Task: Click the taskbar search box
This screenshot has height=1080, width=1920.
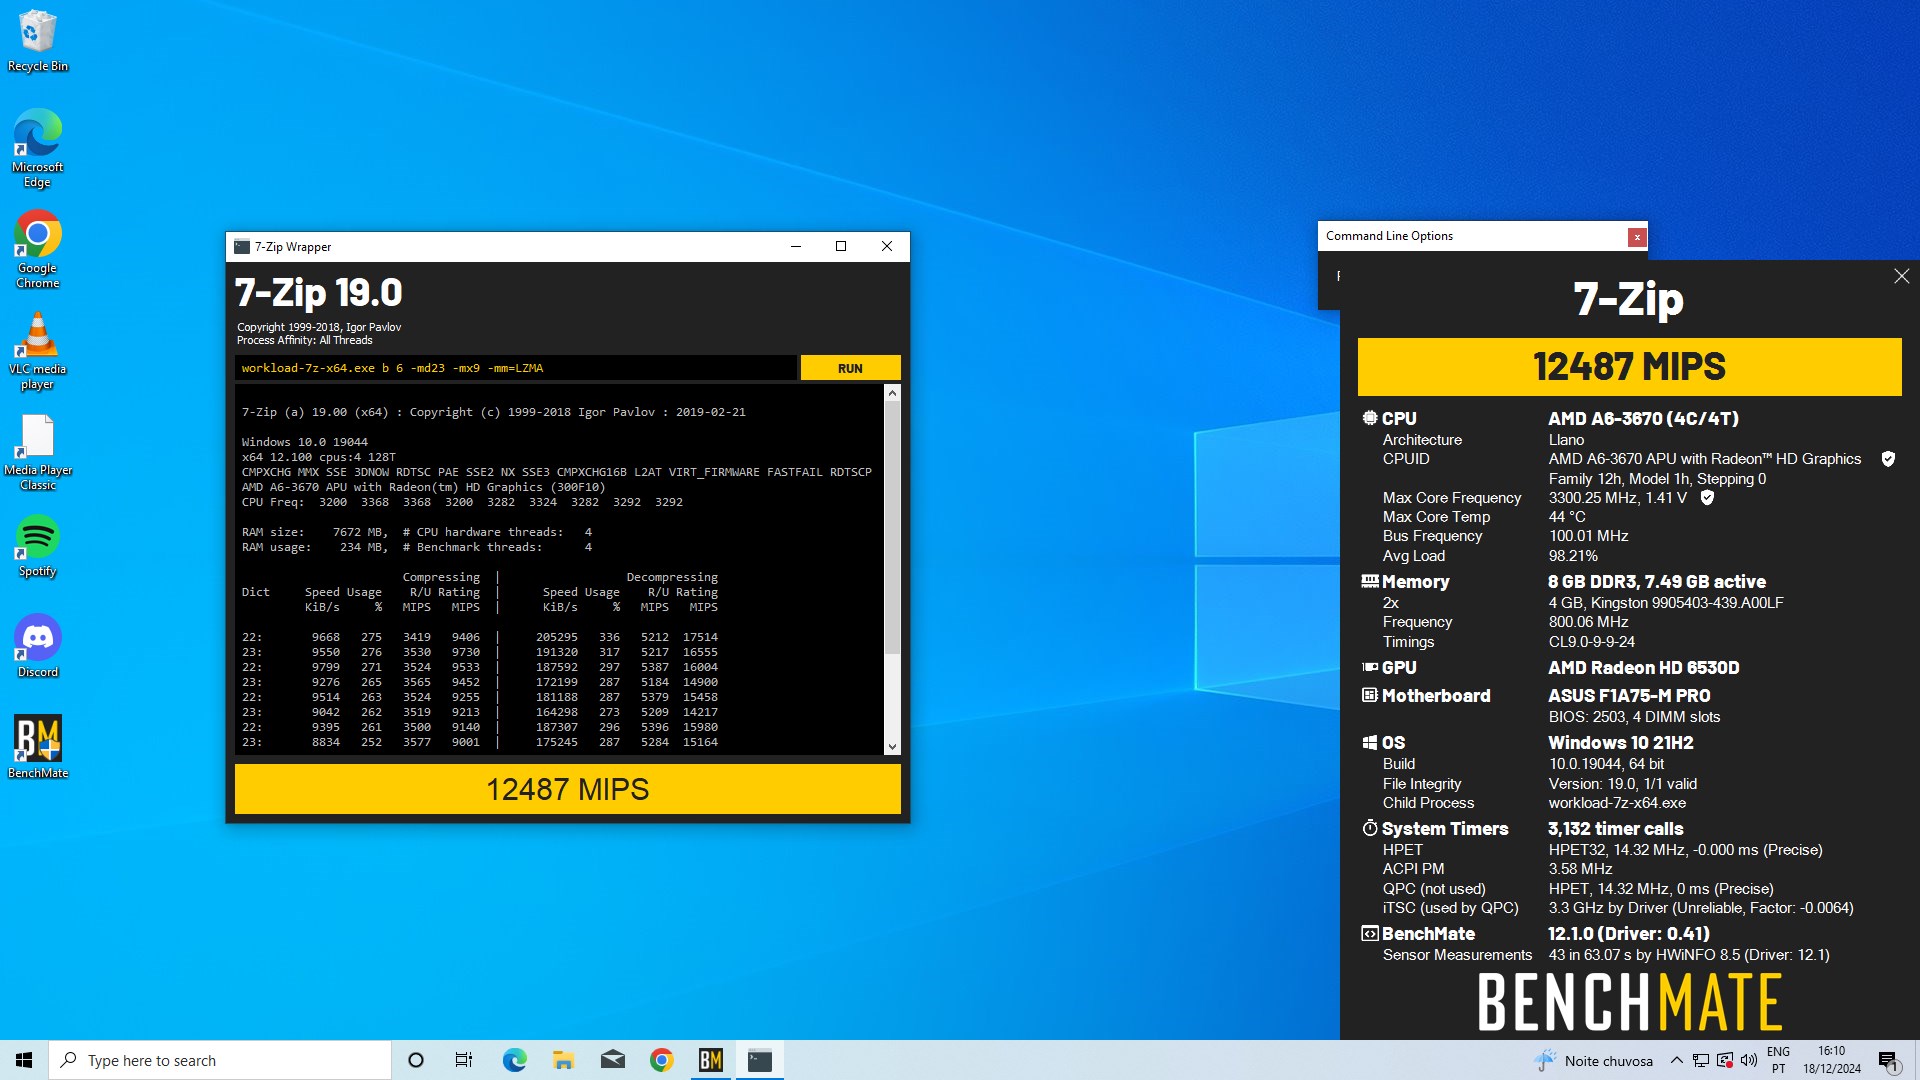Action: pyautogui.click(x=220, y=1060)
